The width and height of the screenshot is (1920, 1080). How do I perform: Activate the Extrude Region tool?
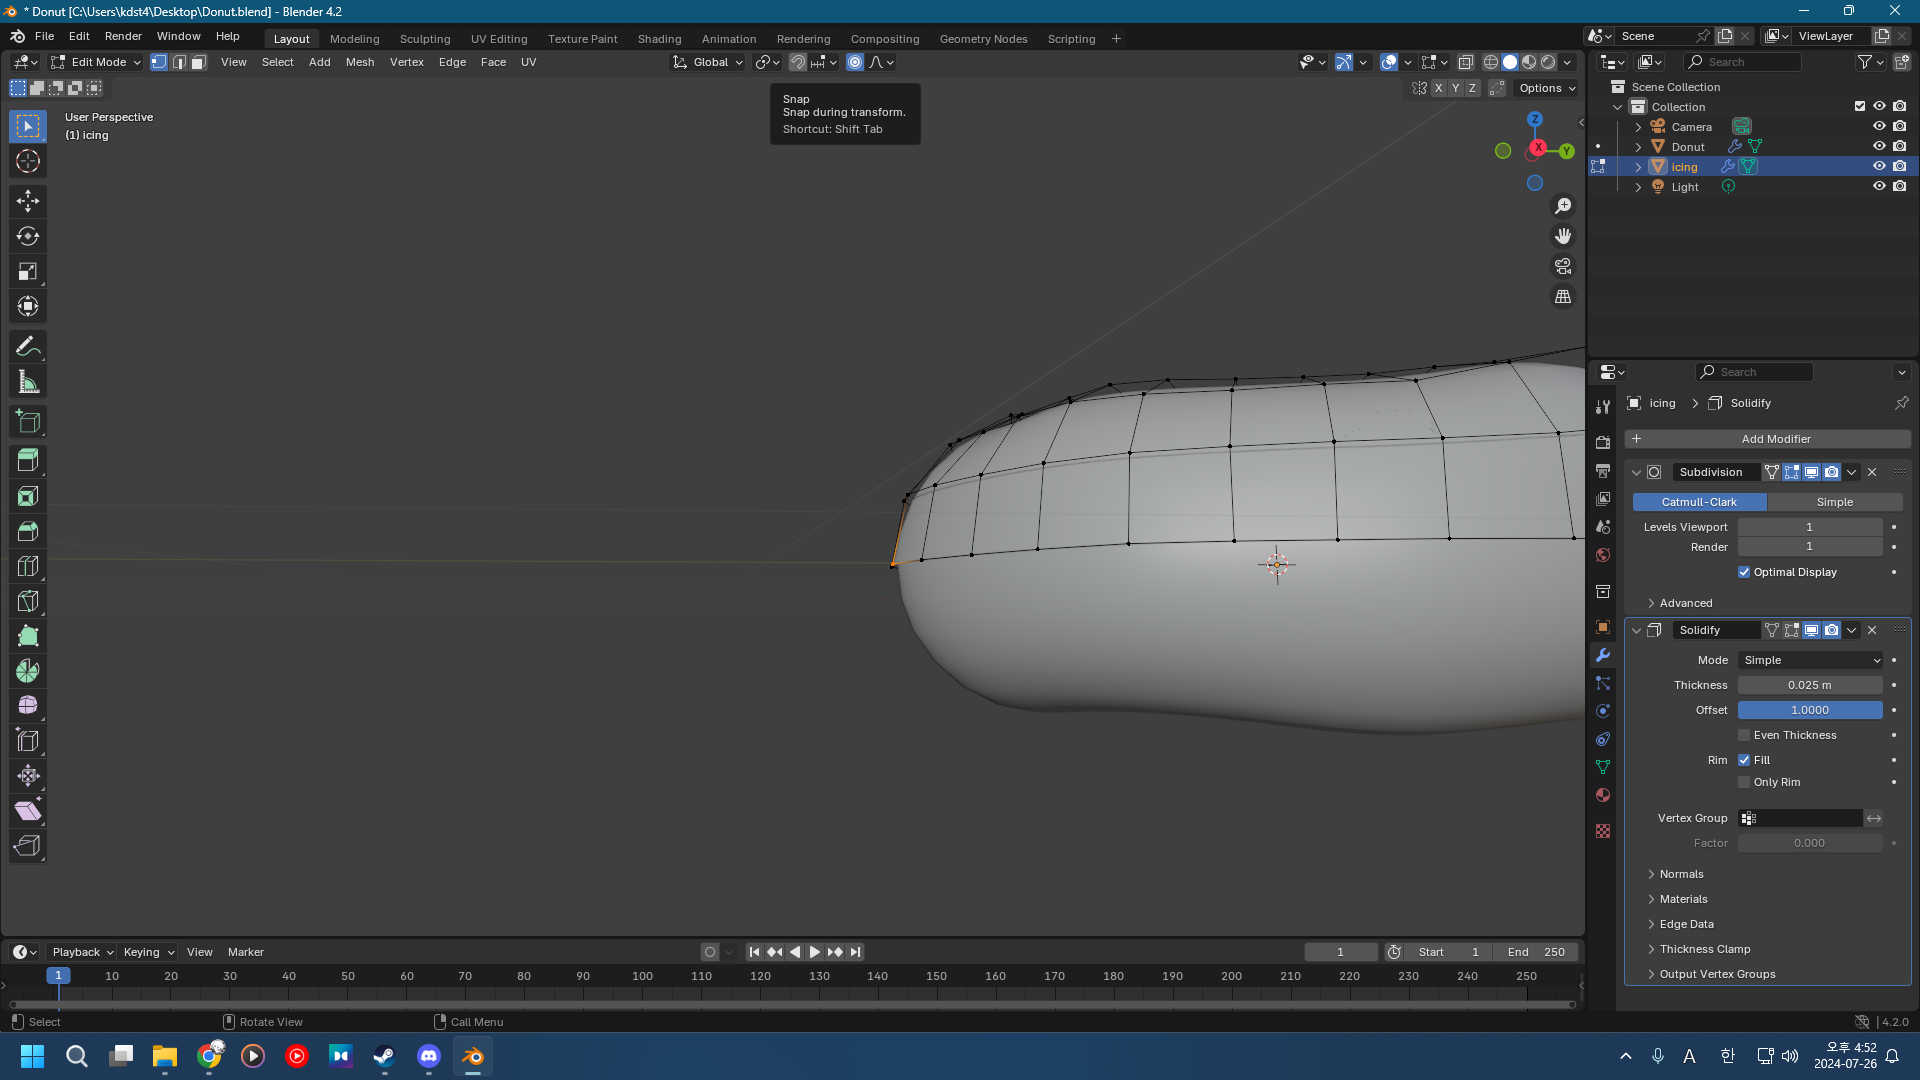(28, 461)
